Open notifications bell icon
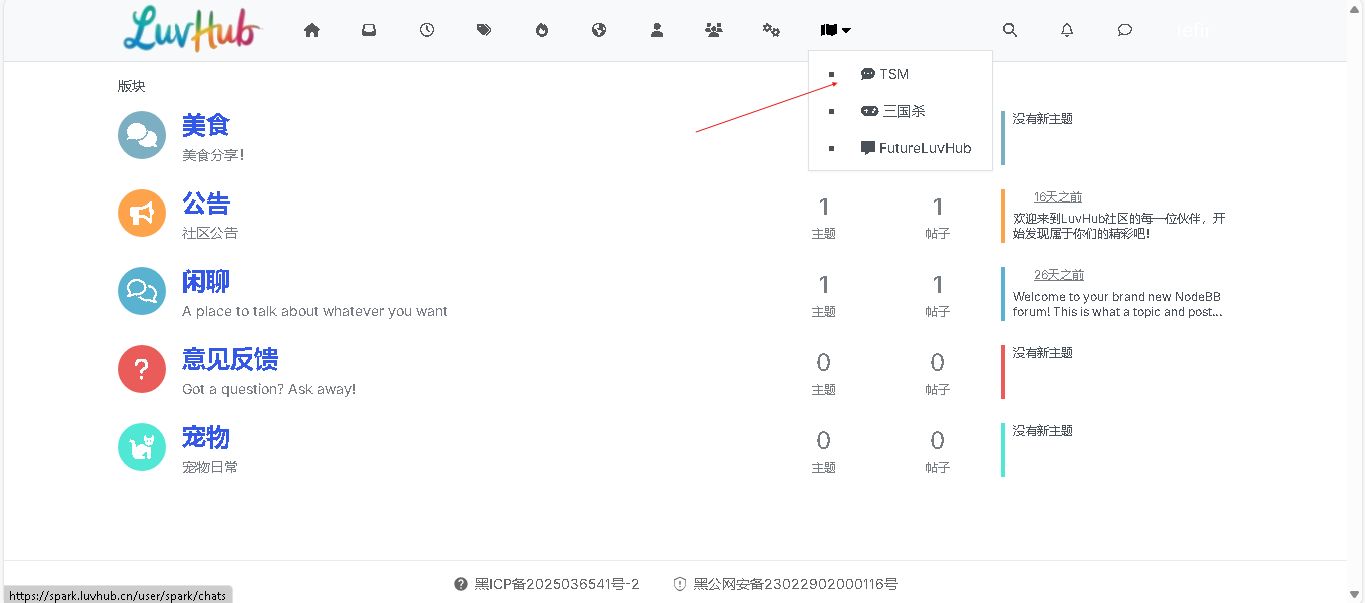 tap(1067, 30)
